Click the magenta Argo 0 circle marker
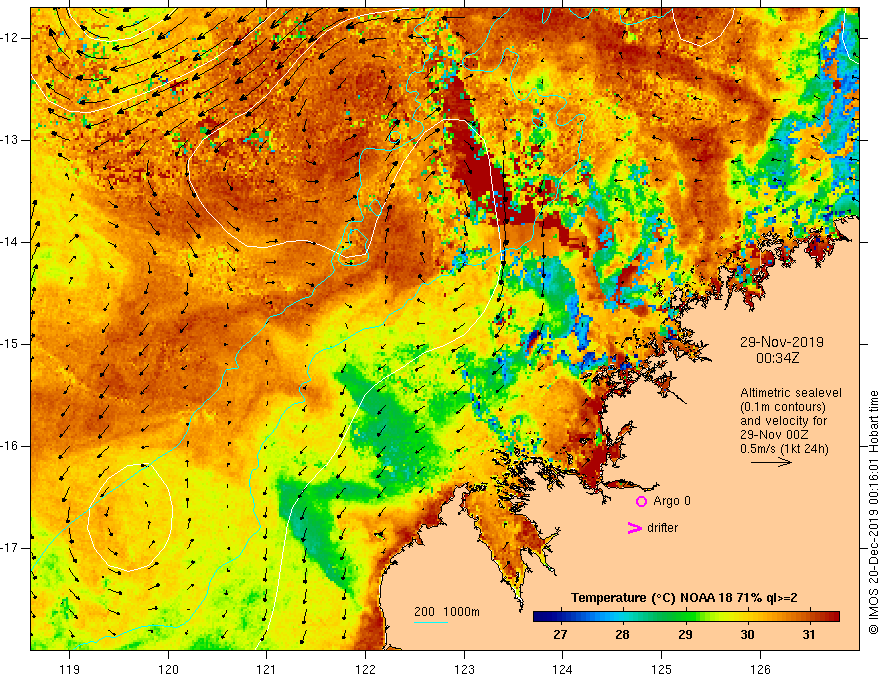Screen dimensions: 880x680 point(641,502)
